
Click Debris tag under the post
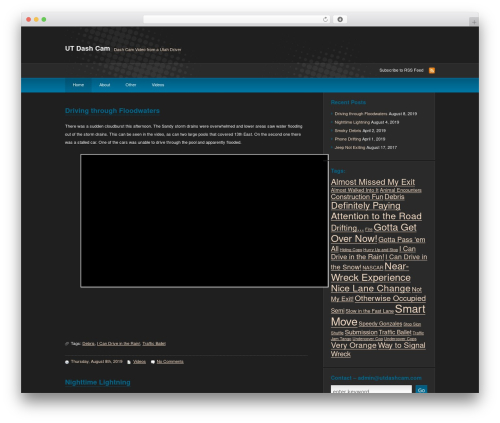click(x=88, y=344)
